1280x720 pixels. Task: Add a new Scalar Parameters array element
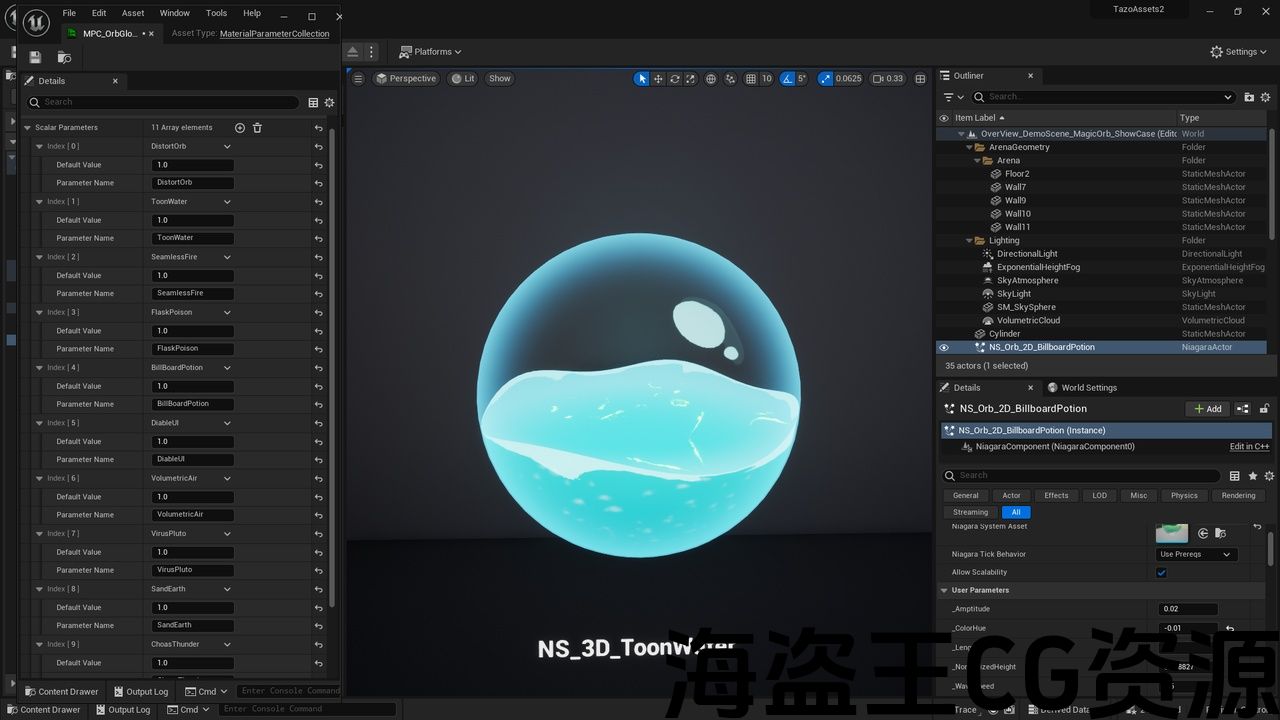(239, 128)
